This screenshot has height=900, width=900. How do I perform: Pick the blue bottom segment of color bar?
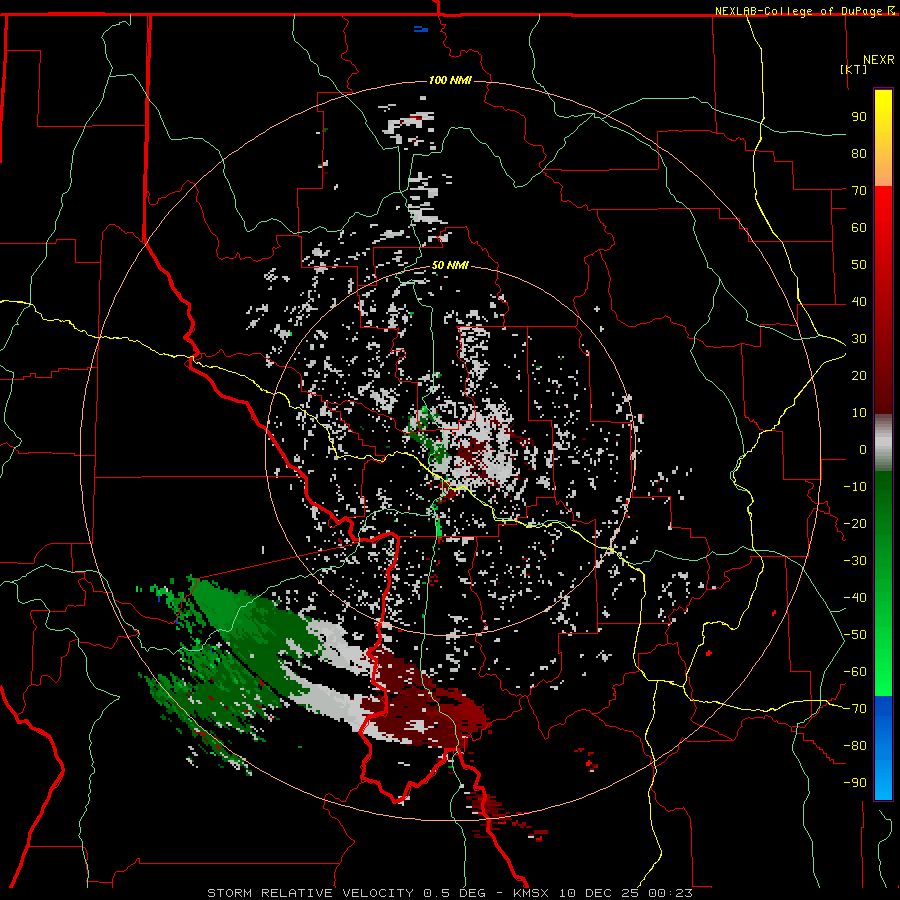[883, 748]
